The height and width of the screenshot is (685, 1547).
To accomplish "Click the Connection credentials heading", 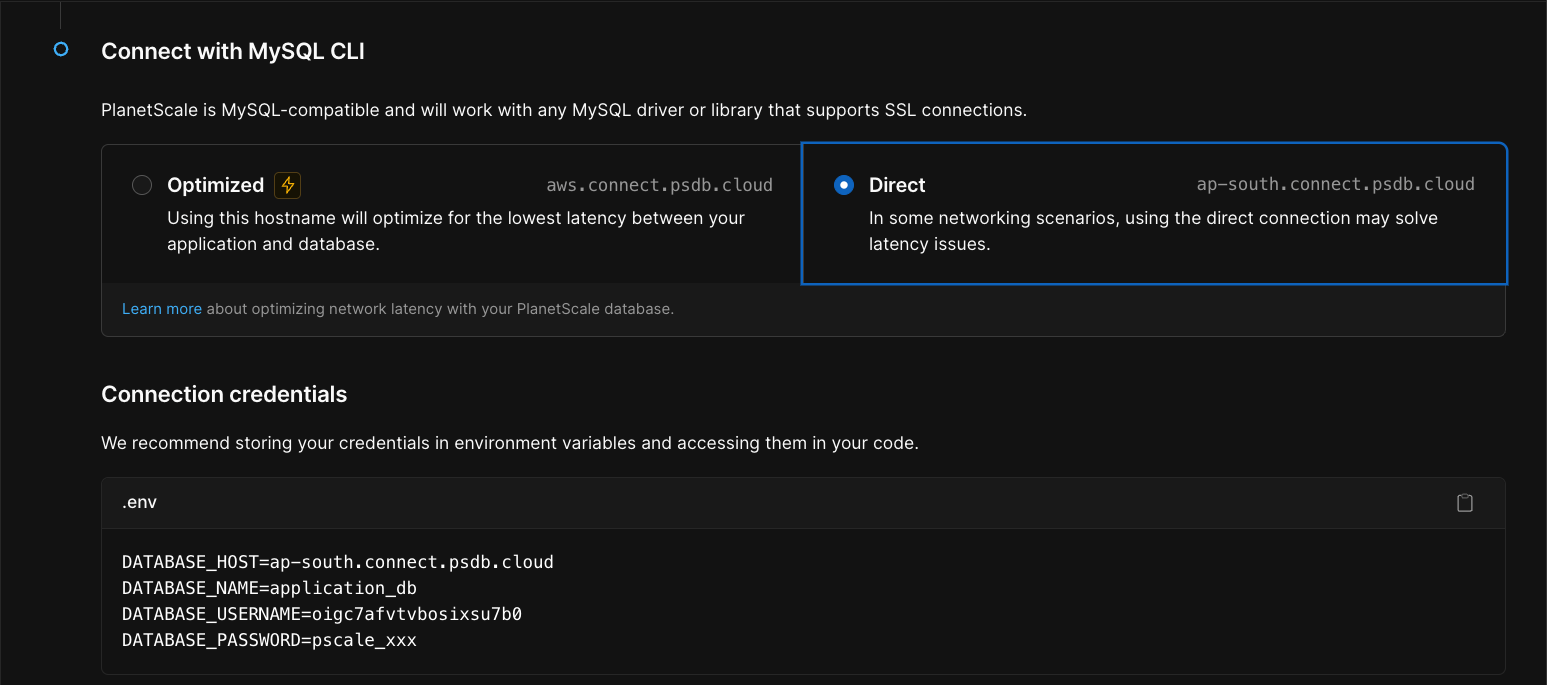I will point(224,394).
